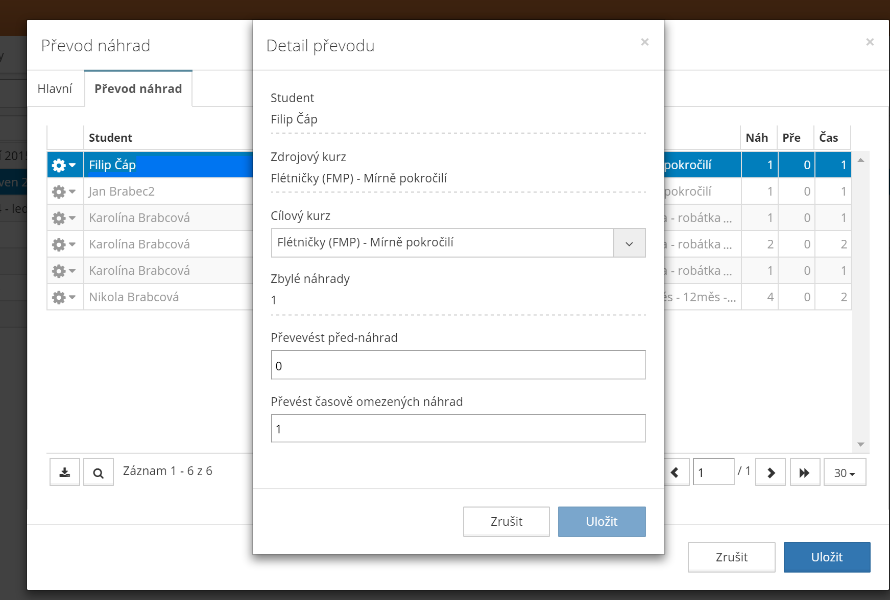This screenshot has height=600, width=890.
Task: Switch to the Hlavní tab
Action: click(55, 89)
